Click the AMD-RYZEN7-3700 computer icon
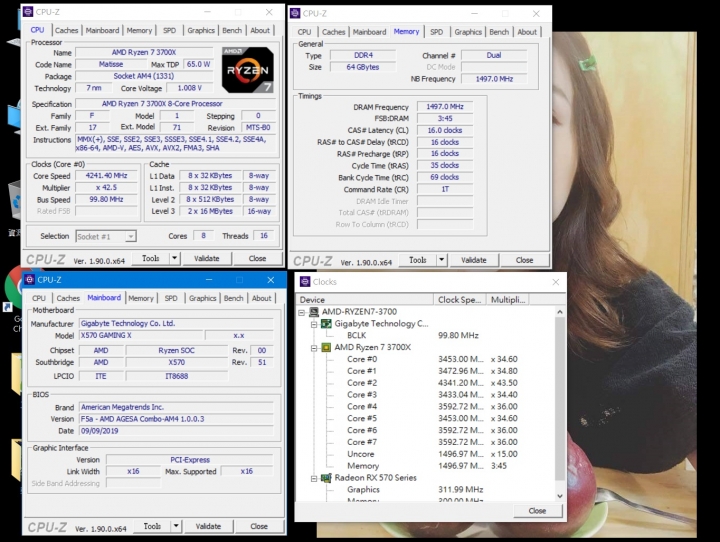Image resolution: width=720 pixels, height=542 pixels. (x=314, y=312)
